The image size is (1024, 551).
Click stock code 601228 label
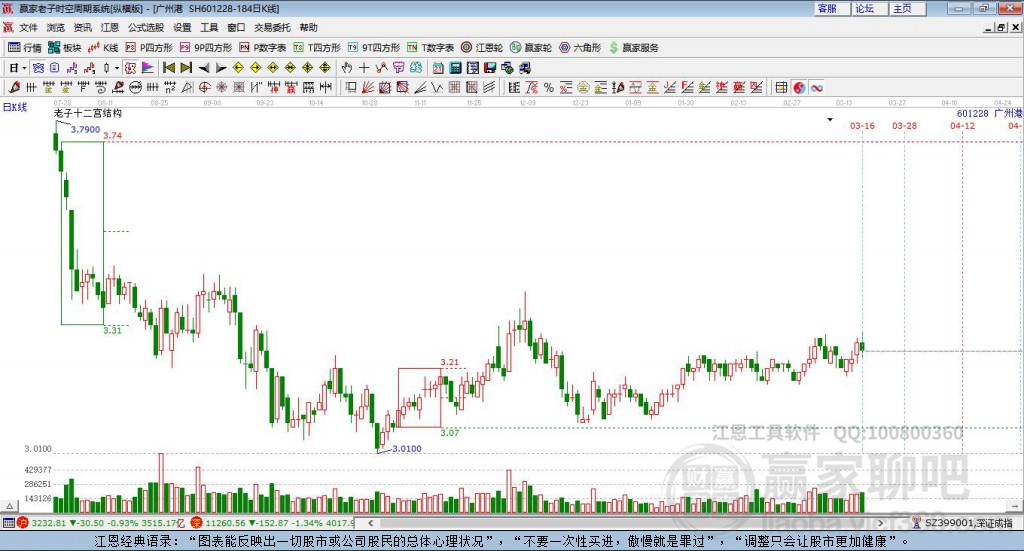972,113
